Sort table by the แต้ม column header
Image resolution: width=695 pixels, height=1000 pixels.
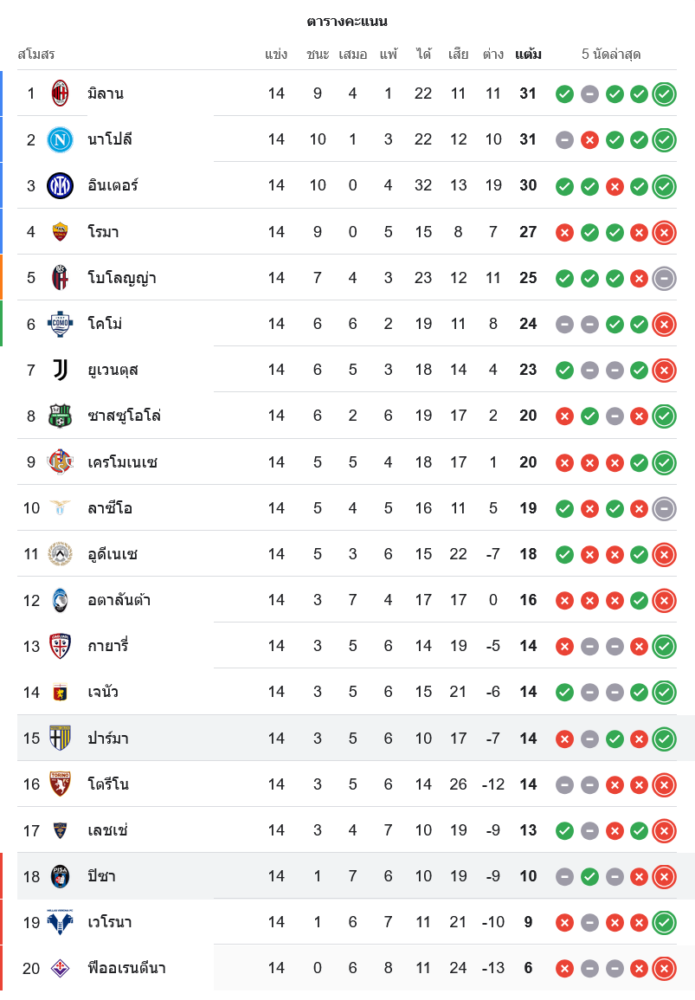(x=528, y=54)
